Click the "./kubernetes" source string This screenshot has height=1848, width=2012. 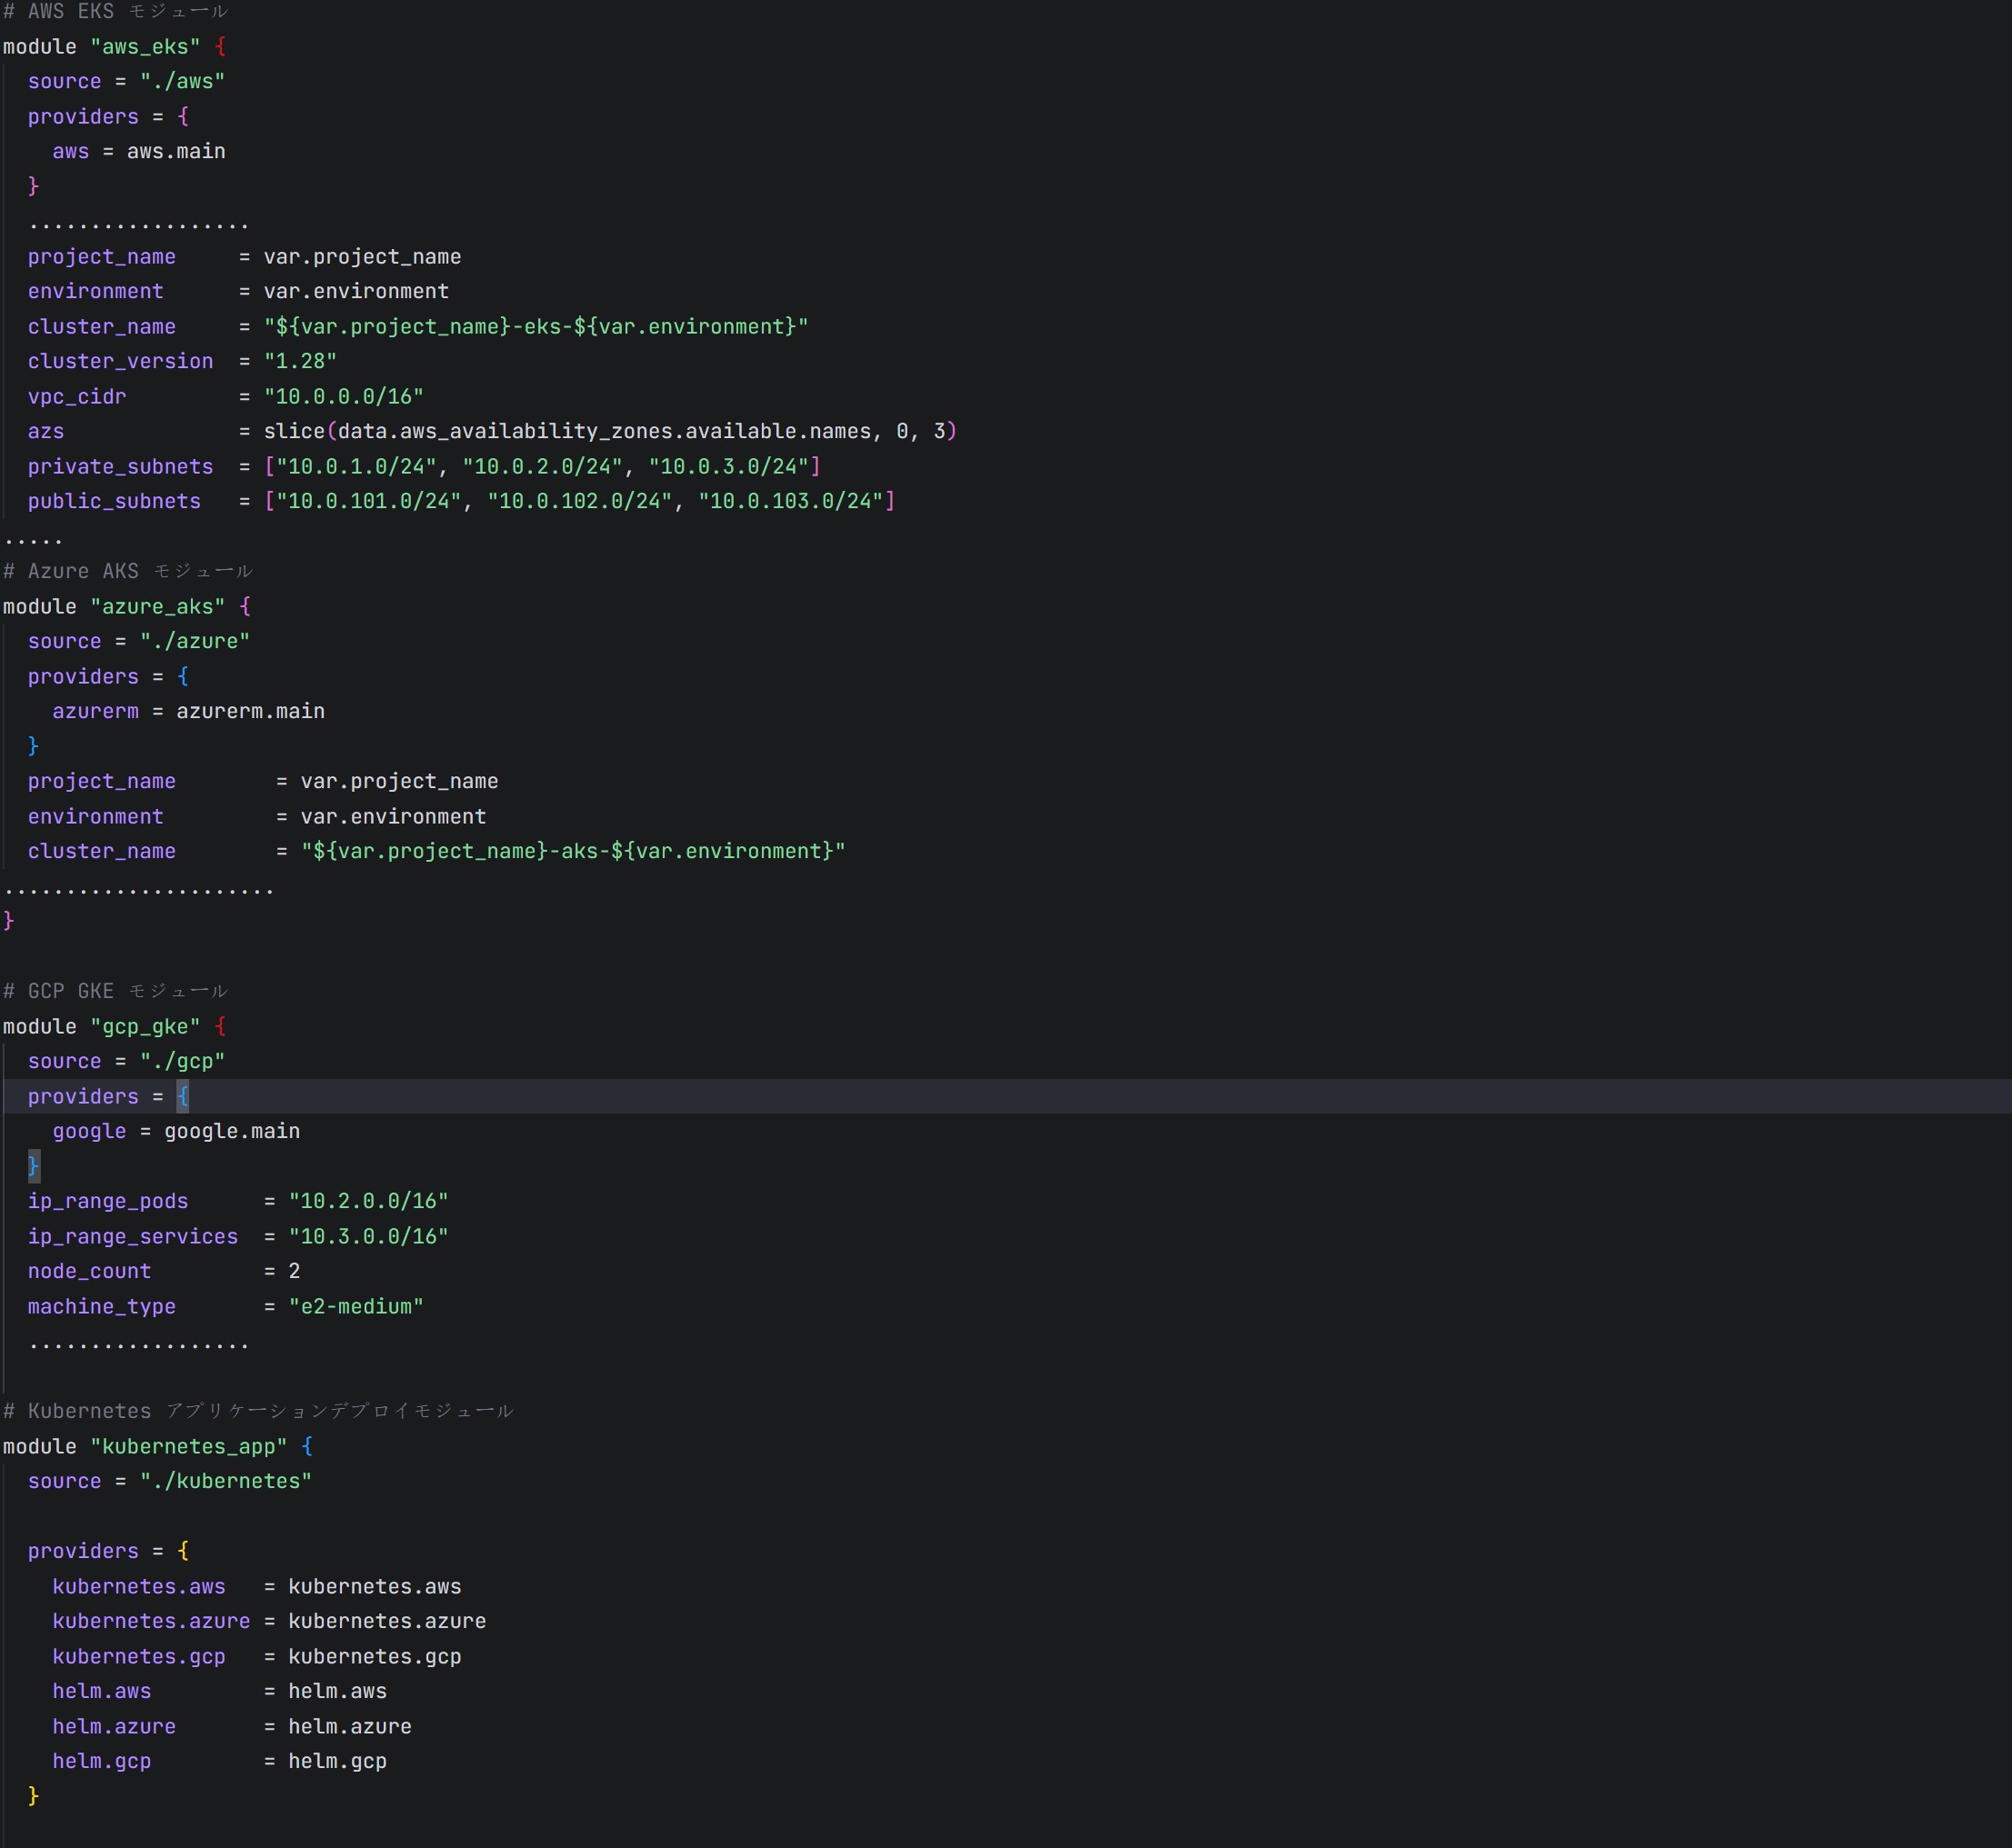(225, 1482)
